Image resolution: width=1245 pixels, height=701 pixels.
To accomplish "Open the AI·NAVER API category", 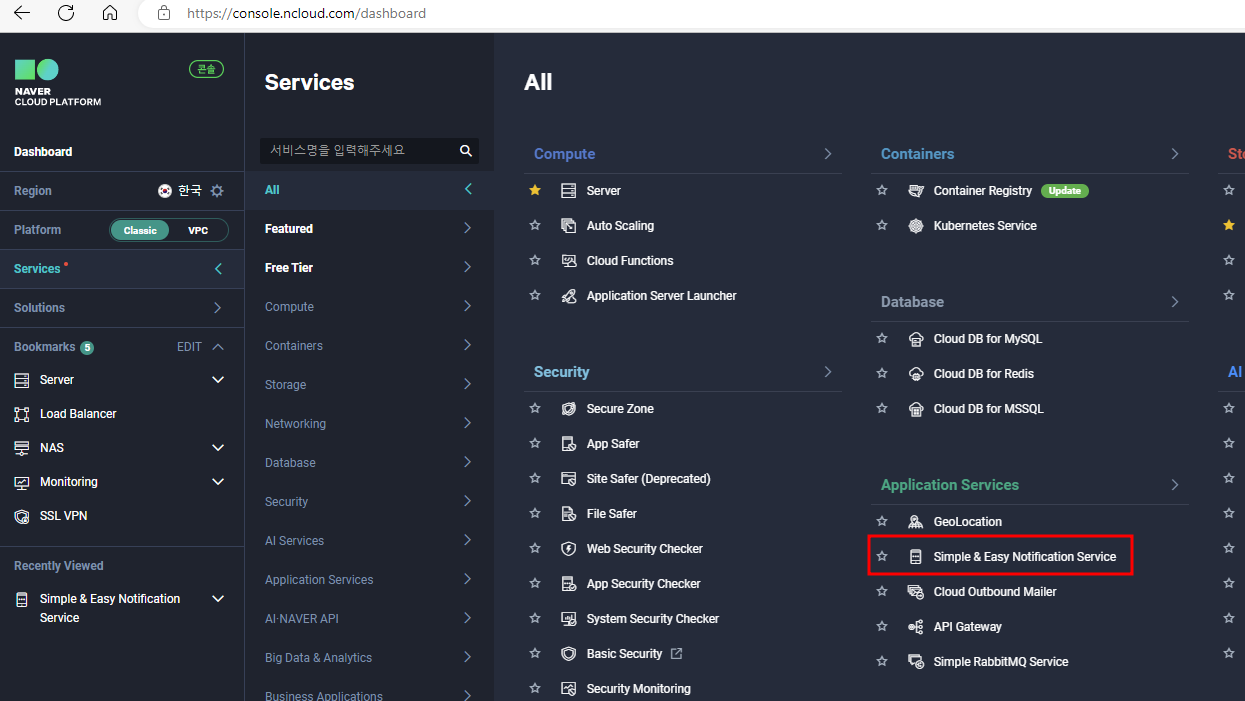I will (370, 619).
